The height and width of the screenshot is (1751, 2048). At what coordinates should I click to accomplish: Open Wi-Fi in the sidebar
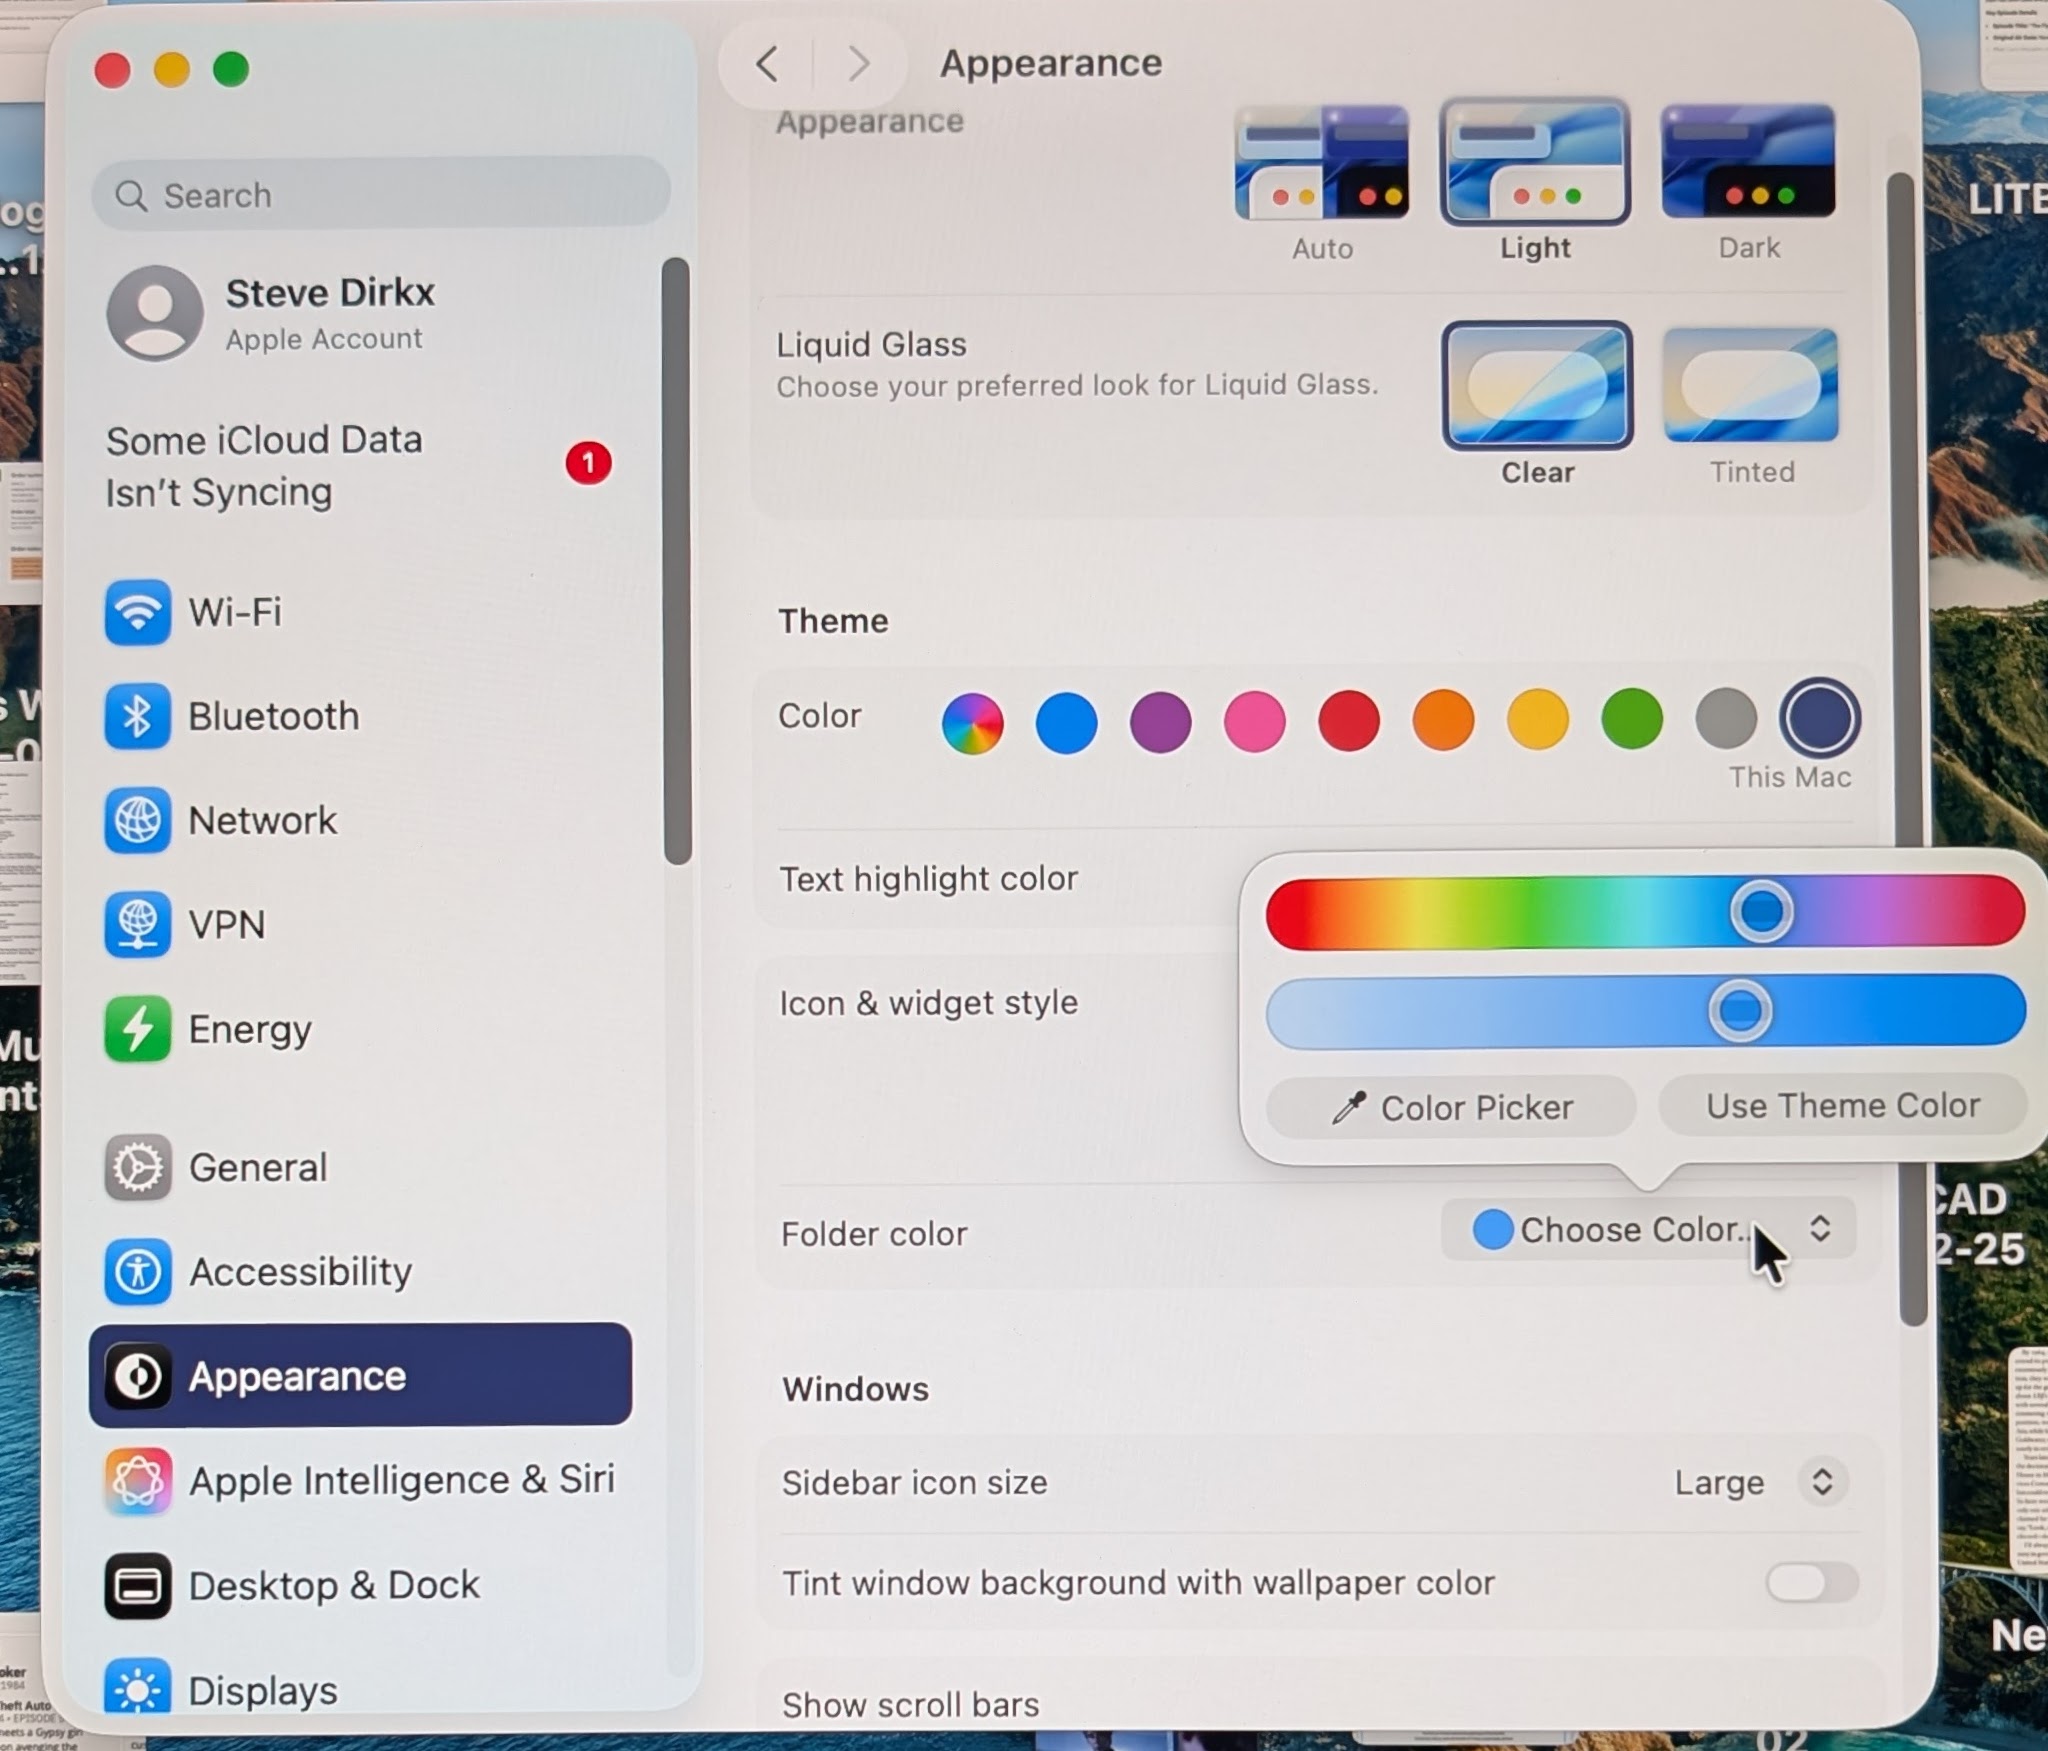360,612
